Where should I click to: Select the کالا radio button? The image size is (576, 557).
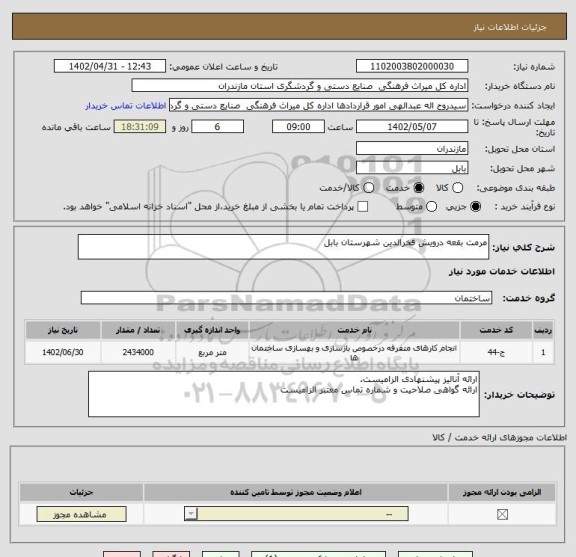click(457, 188)
